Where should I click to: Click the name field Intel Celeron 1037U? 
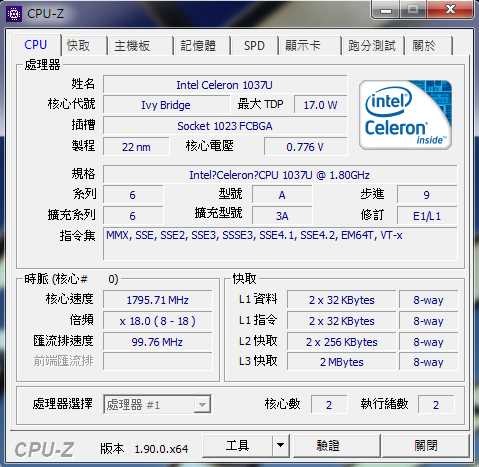tap(225, 85)
